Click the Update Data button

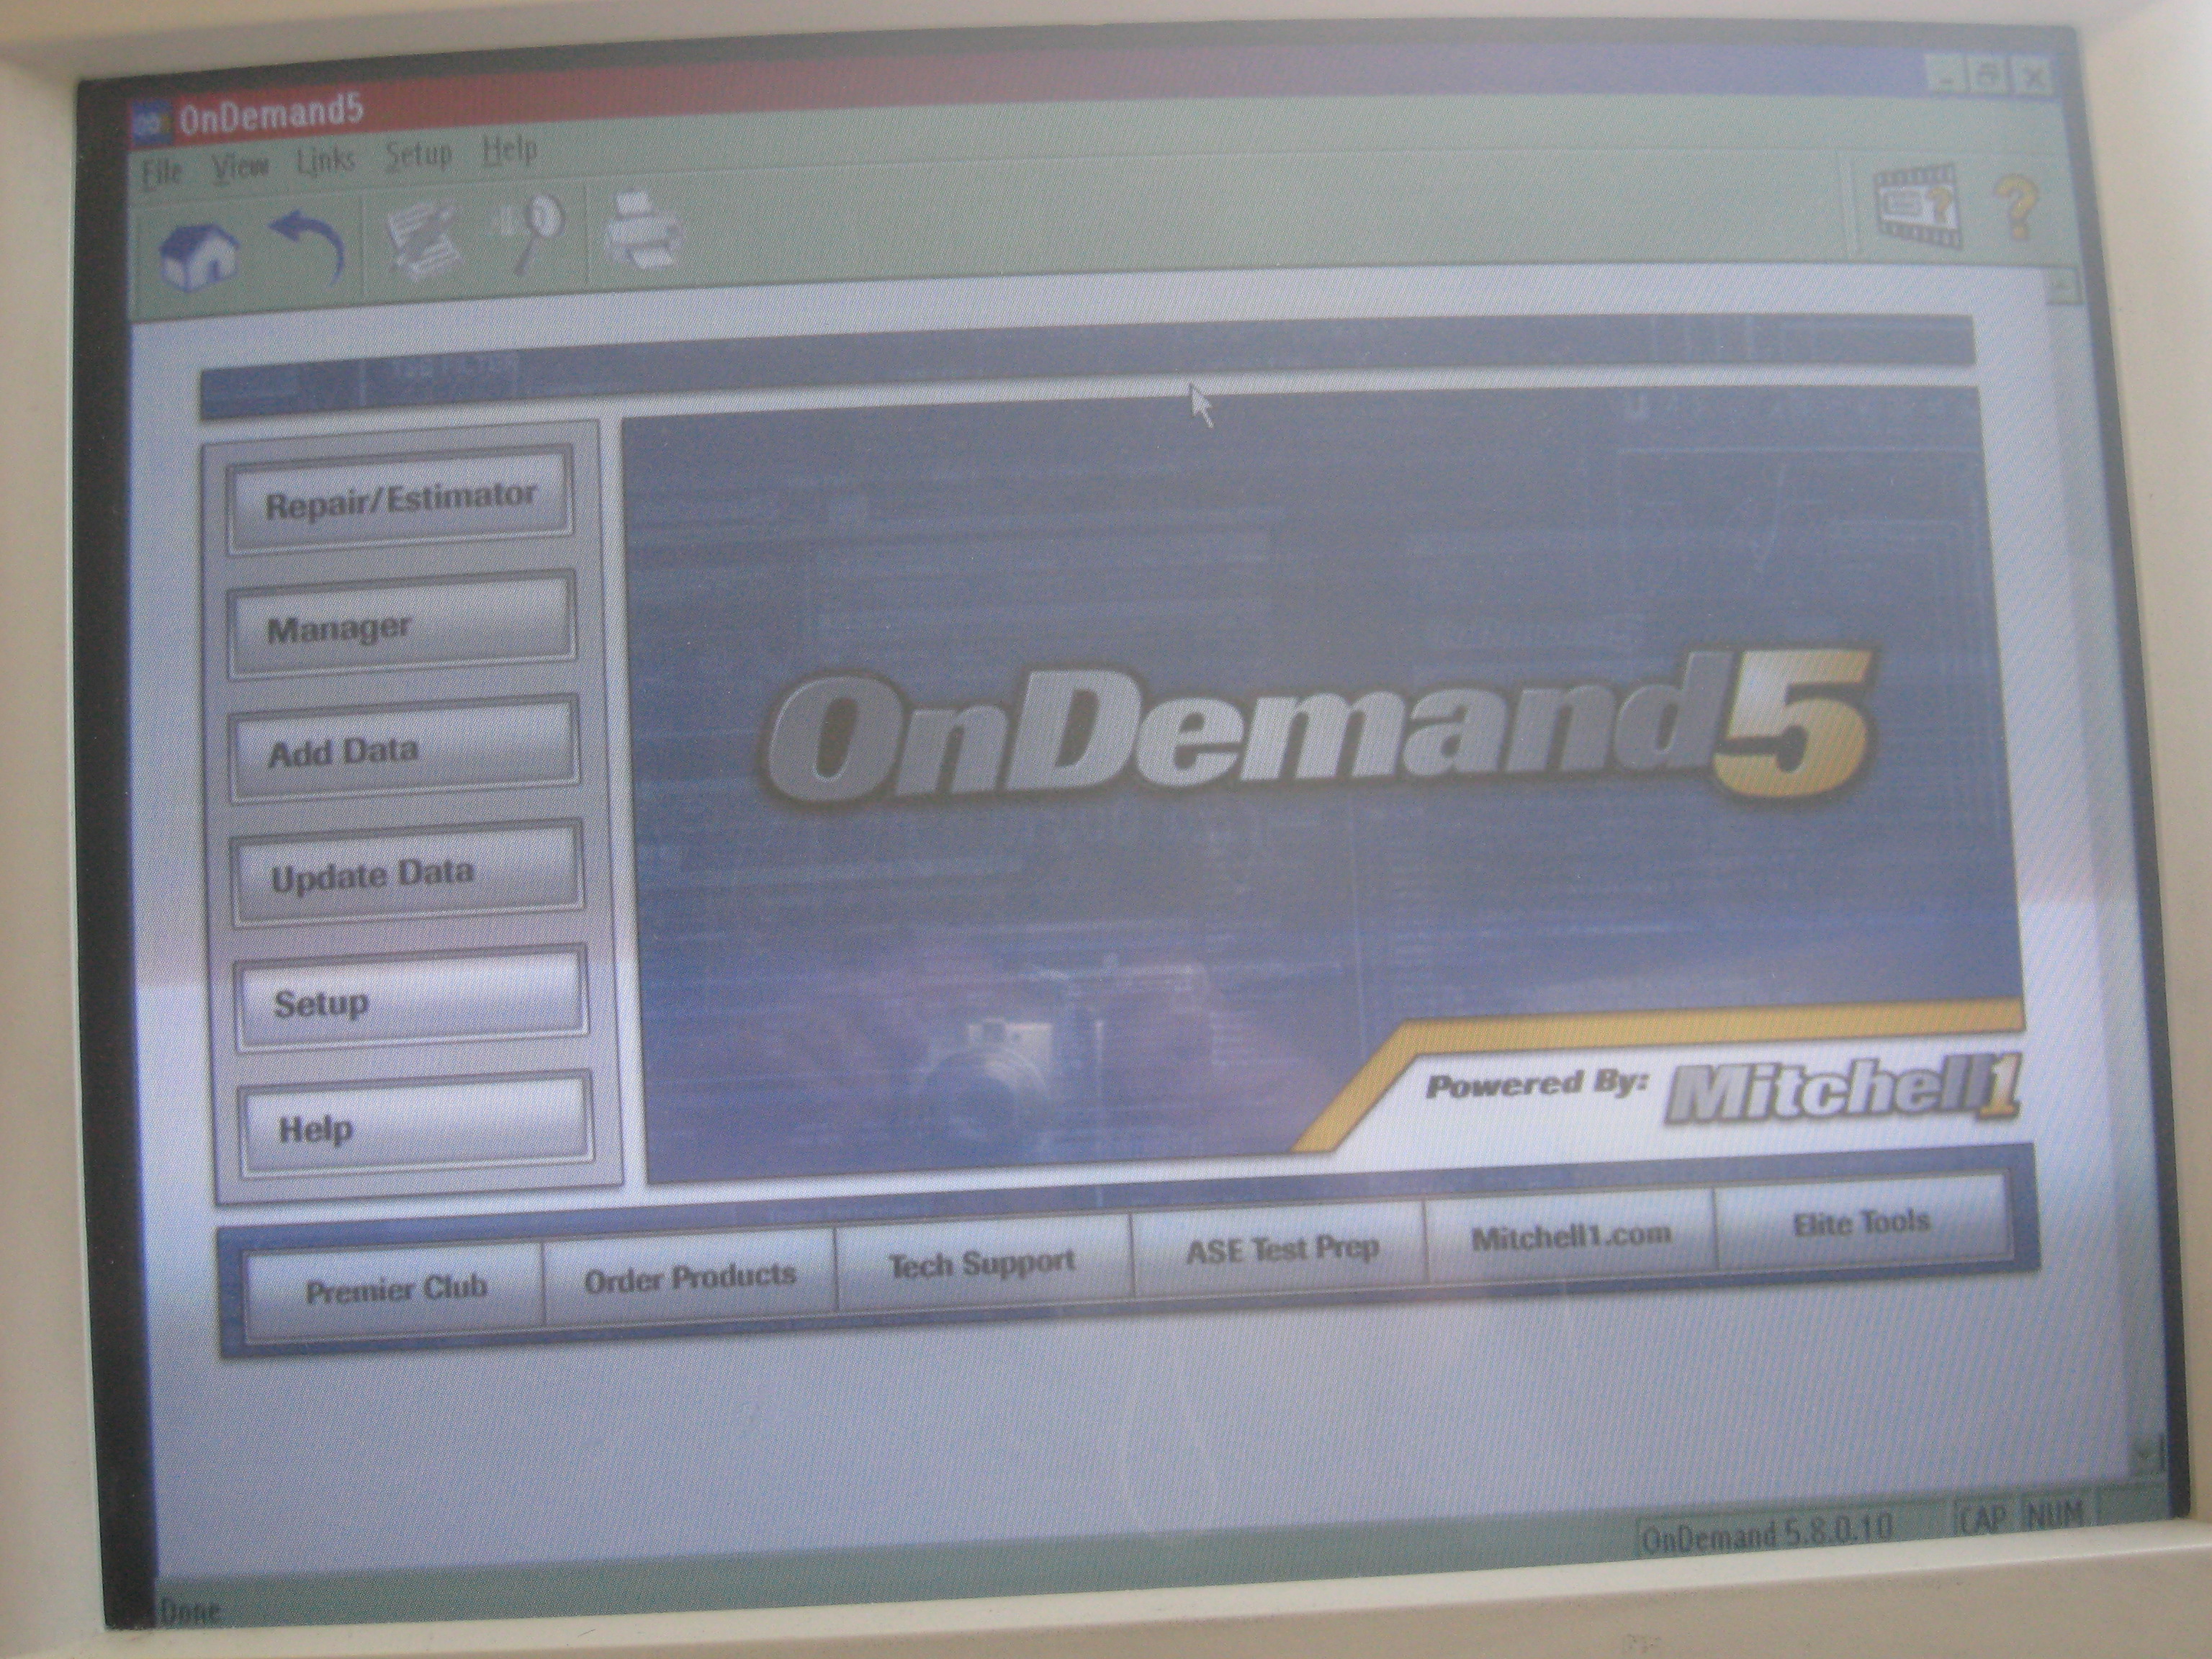pyautogui.click(x=407, y=874)
